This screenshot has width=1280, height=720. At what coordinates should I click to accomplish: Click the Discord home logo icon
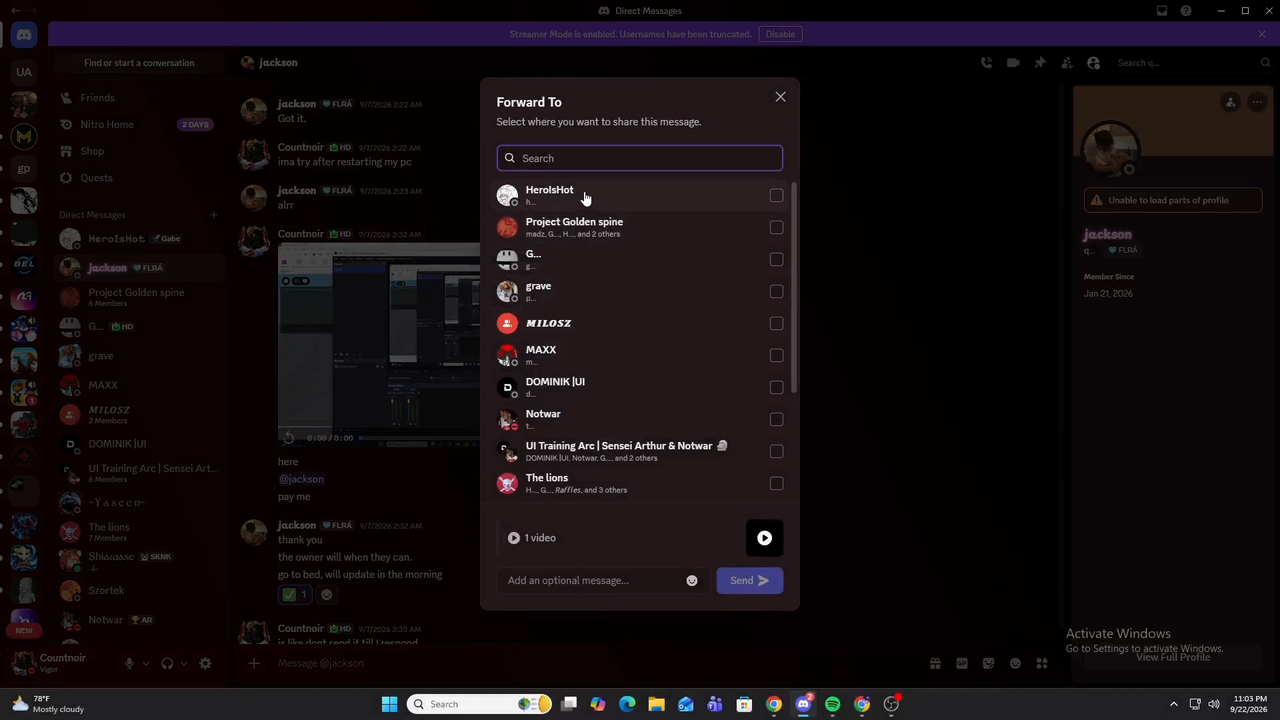(x=24, y=35)
